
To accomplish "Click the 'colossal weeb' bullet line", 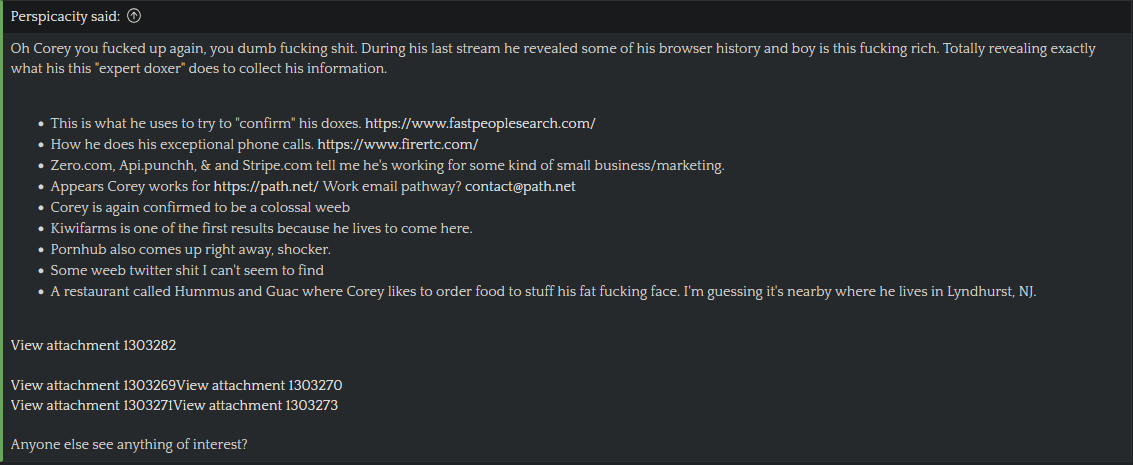I will click(200, 207).
